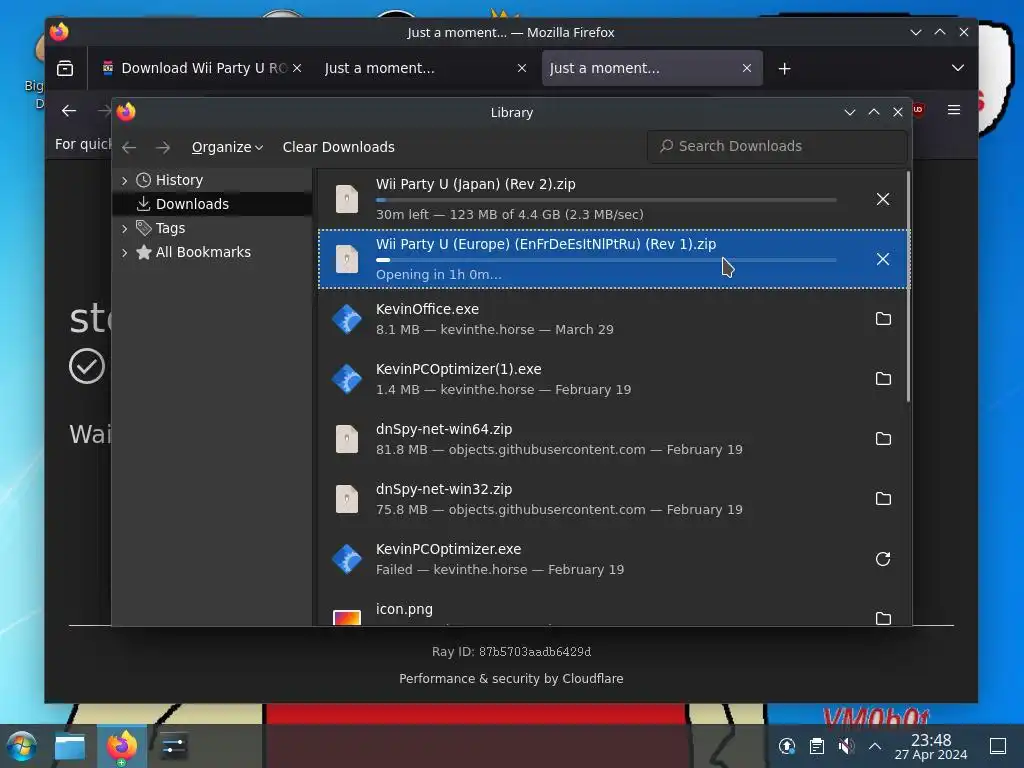Click the muted volume tray icon
This screenshot has width=1024, height=768.
[846, 746]
